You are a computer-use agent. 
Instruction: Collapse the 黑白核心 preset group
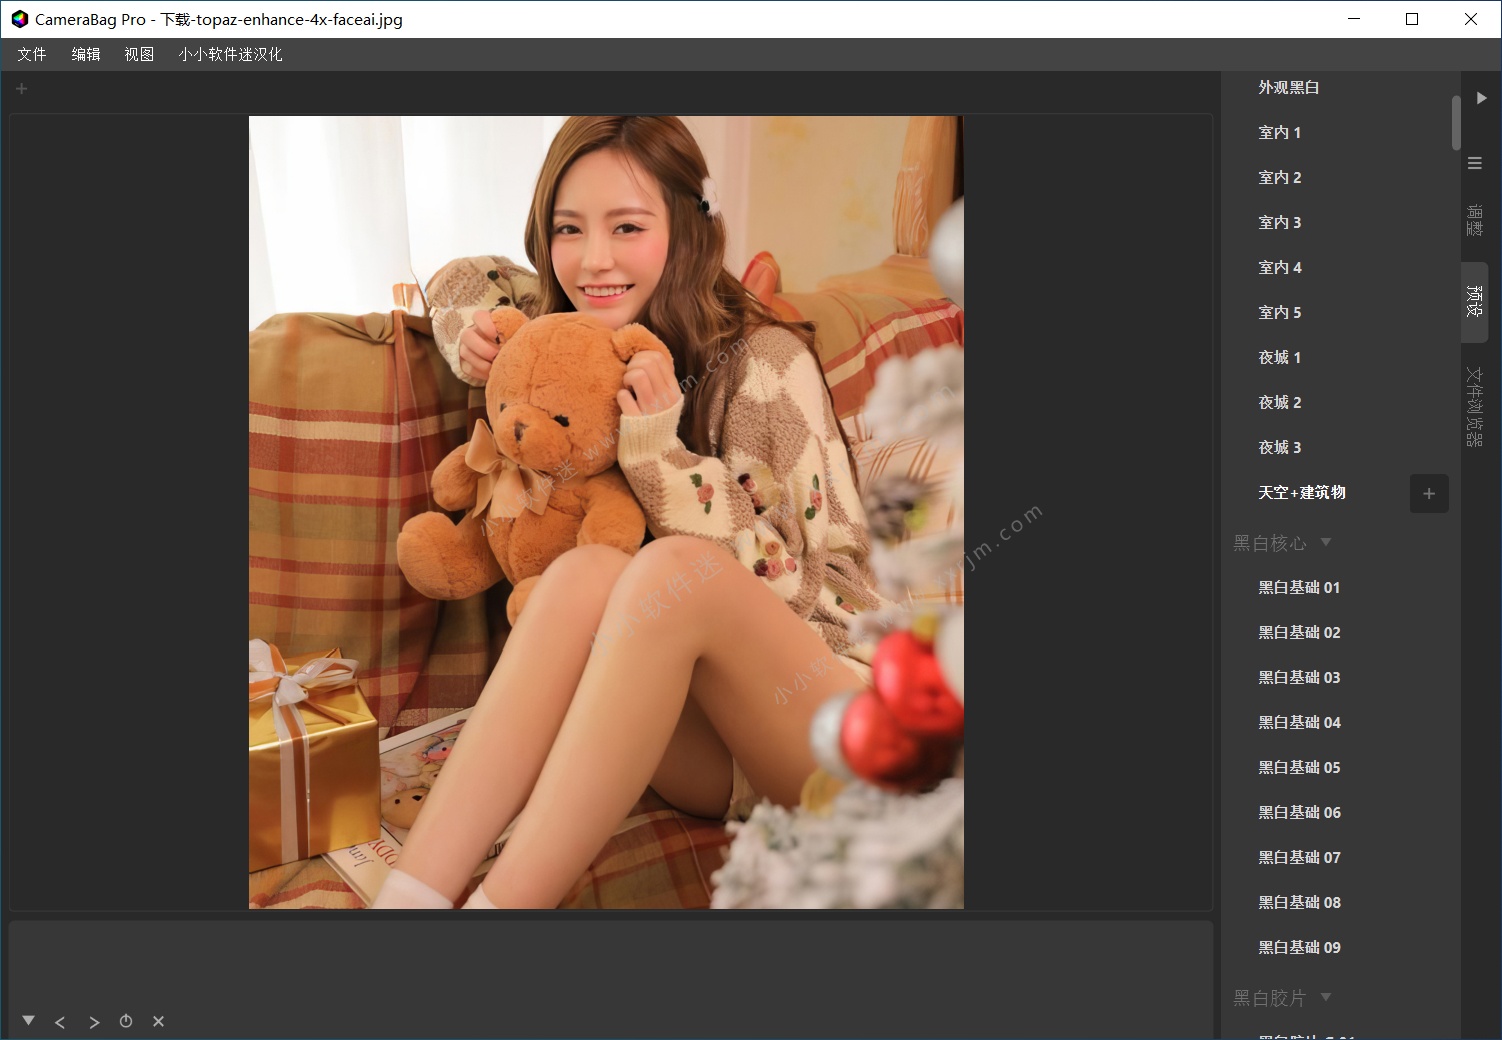[1326, 542]
